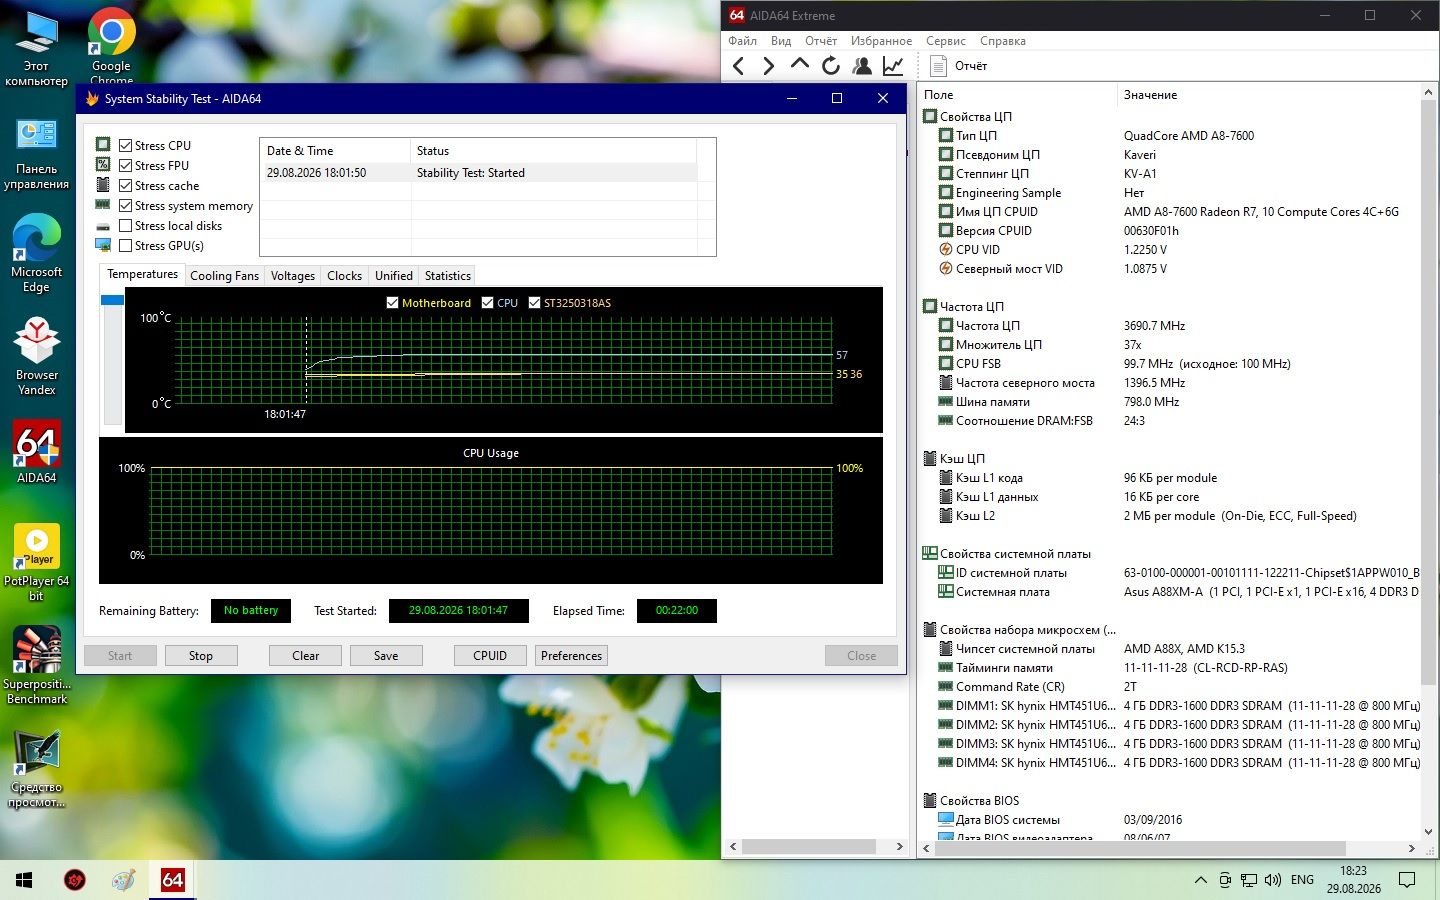The height and width of the screenshot is (900, 1440).
Task: Open the Windows Start menu
Action: pyautogui.click(x=24, y=880)
